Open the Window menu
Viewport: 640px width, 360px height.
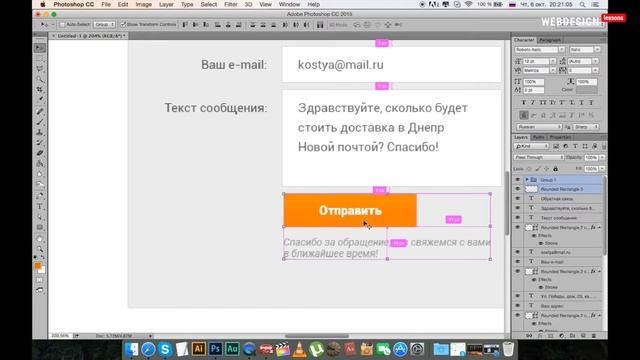tap(289, 4)
